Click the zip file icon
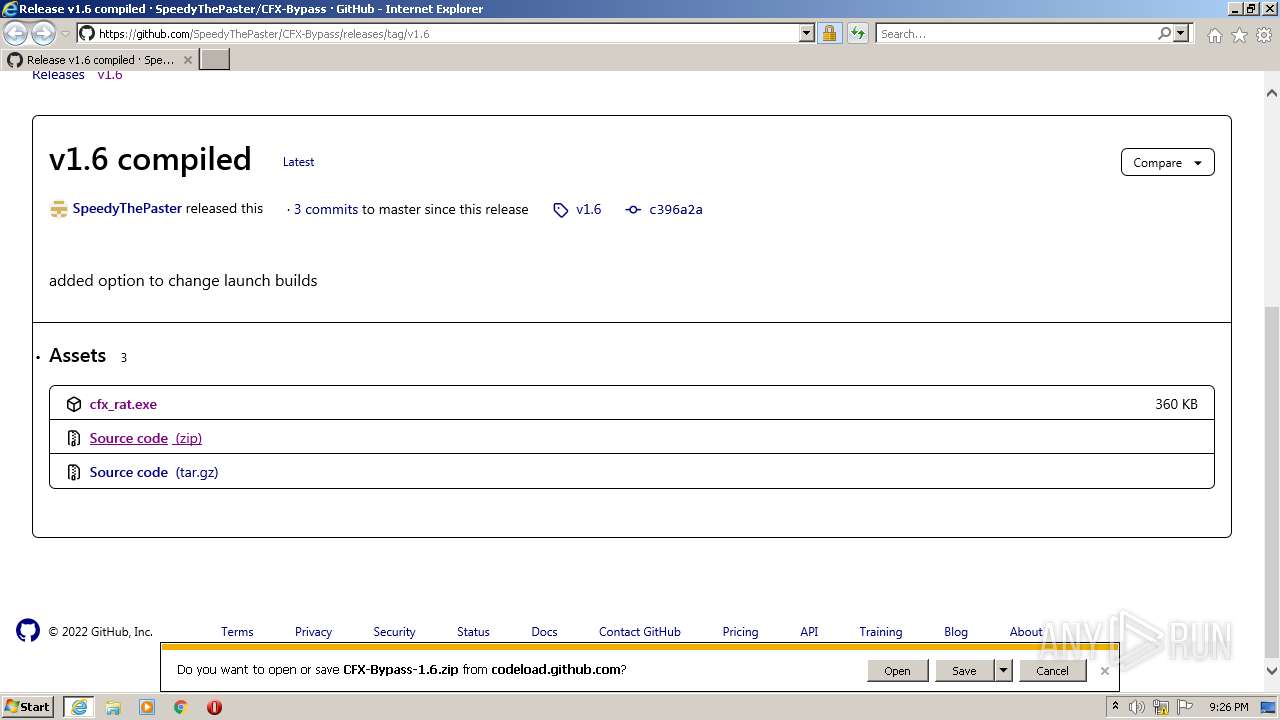 74,439
